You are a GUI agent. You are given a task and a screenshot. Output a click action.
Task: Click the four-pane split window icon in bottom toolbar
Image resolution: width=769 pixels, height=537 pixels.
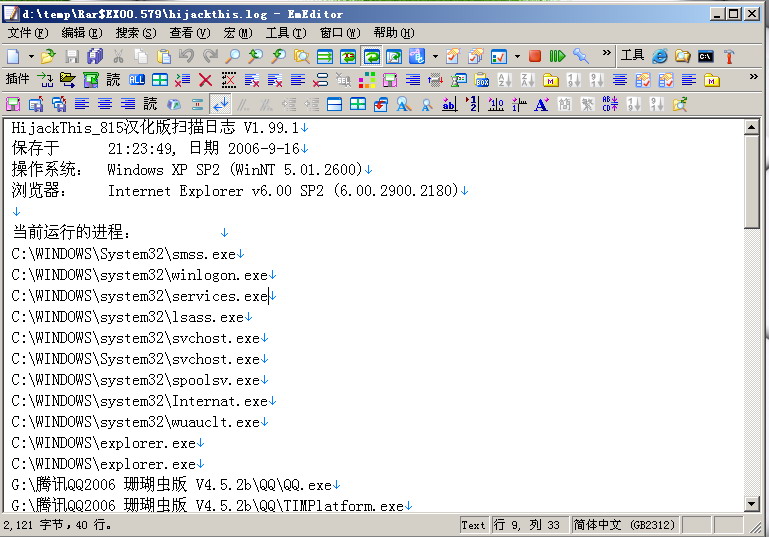[358, 104]
